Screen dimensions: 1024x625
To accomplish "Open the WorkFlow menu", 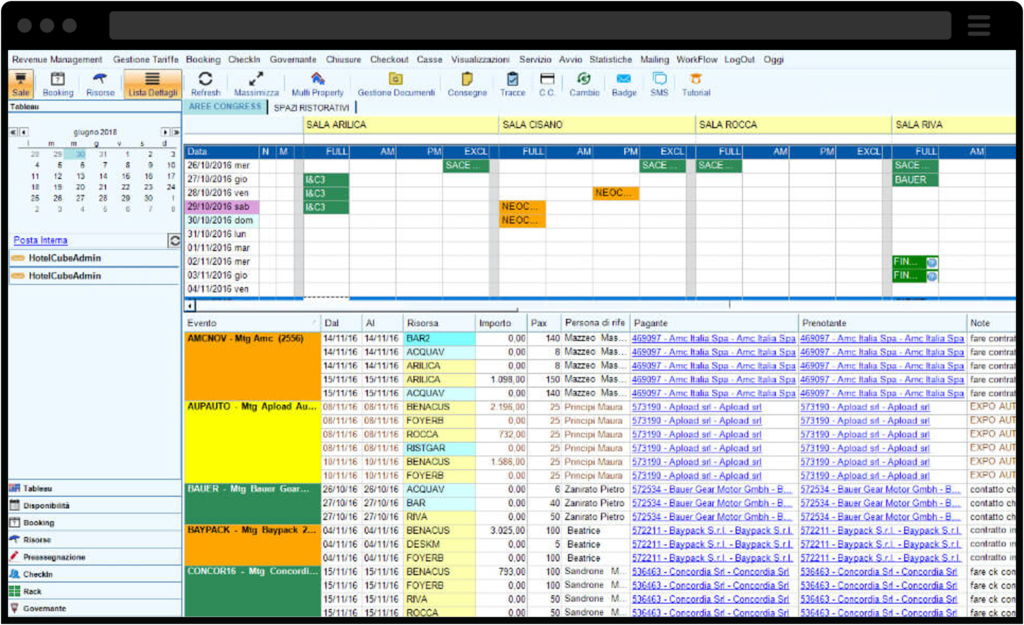I will pyautogui.click(x=697, y=59).
